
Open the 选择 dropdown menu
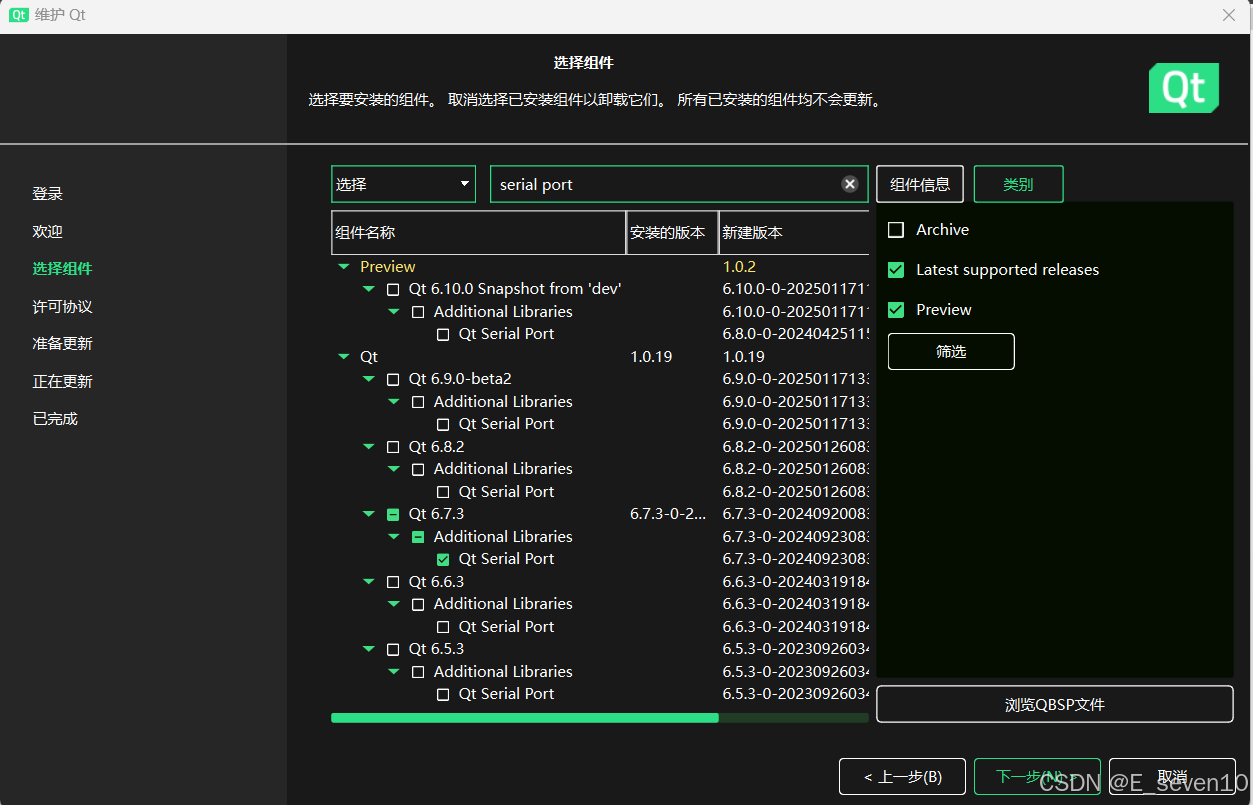coord(403,184)
